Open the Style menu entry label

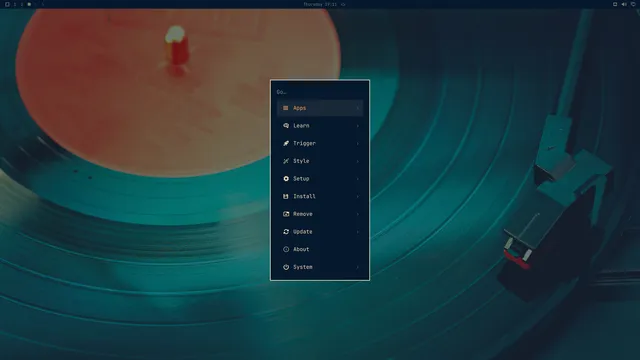tap(301, 161)
